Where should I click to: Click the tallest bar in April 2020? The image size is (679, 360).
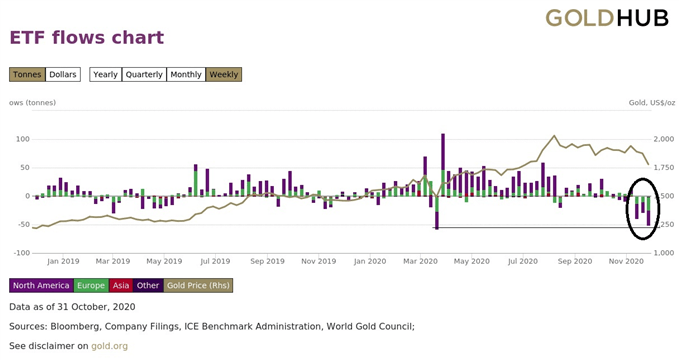[x=443, y=165]
